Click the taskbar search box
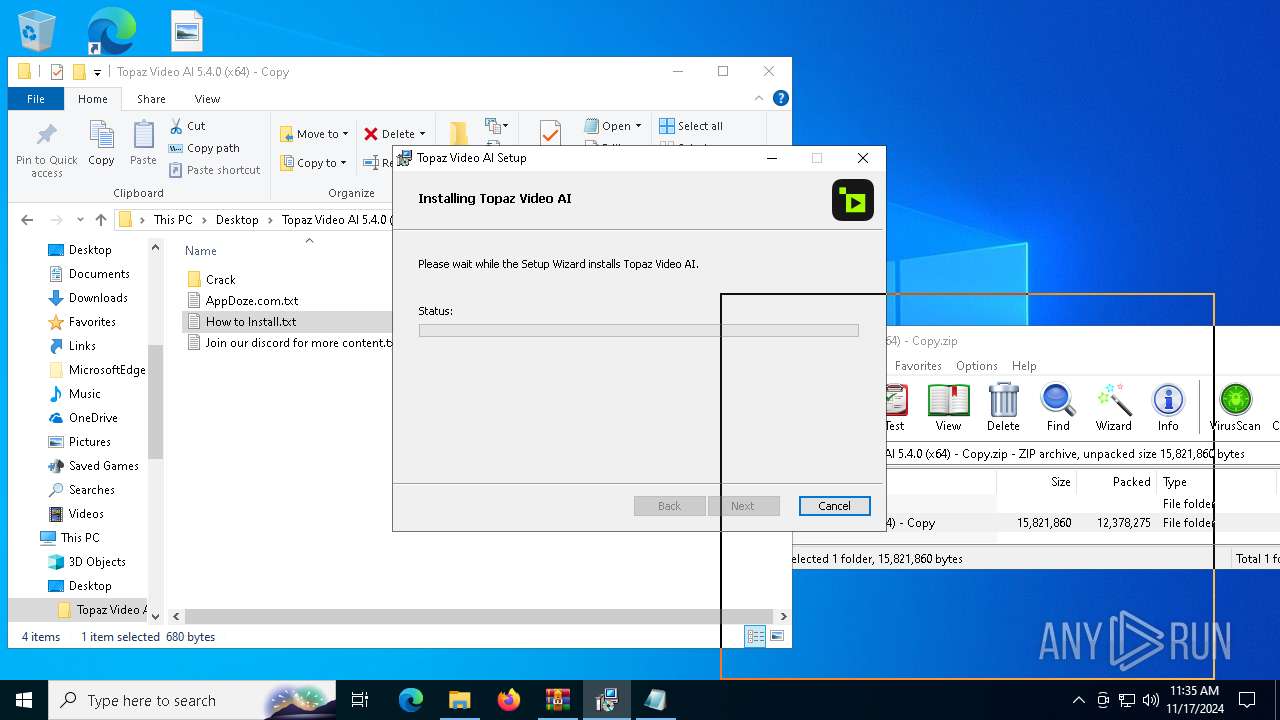 (192, 700)
